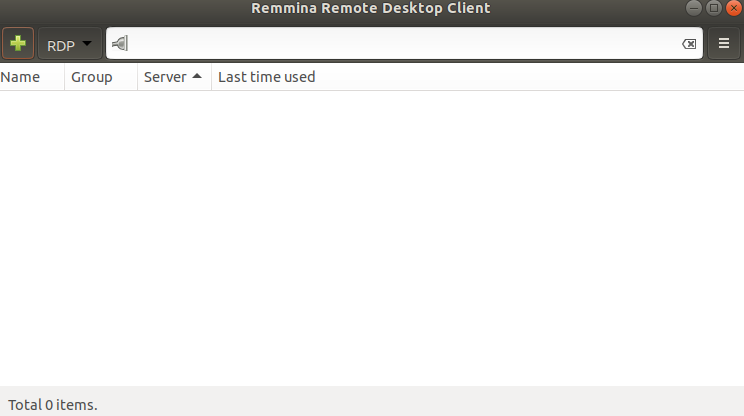Sort connections by the Group column
The image size is (744, 416).
[x=92, y=77]
